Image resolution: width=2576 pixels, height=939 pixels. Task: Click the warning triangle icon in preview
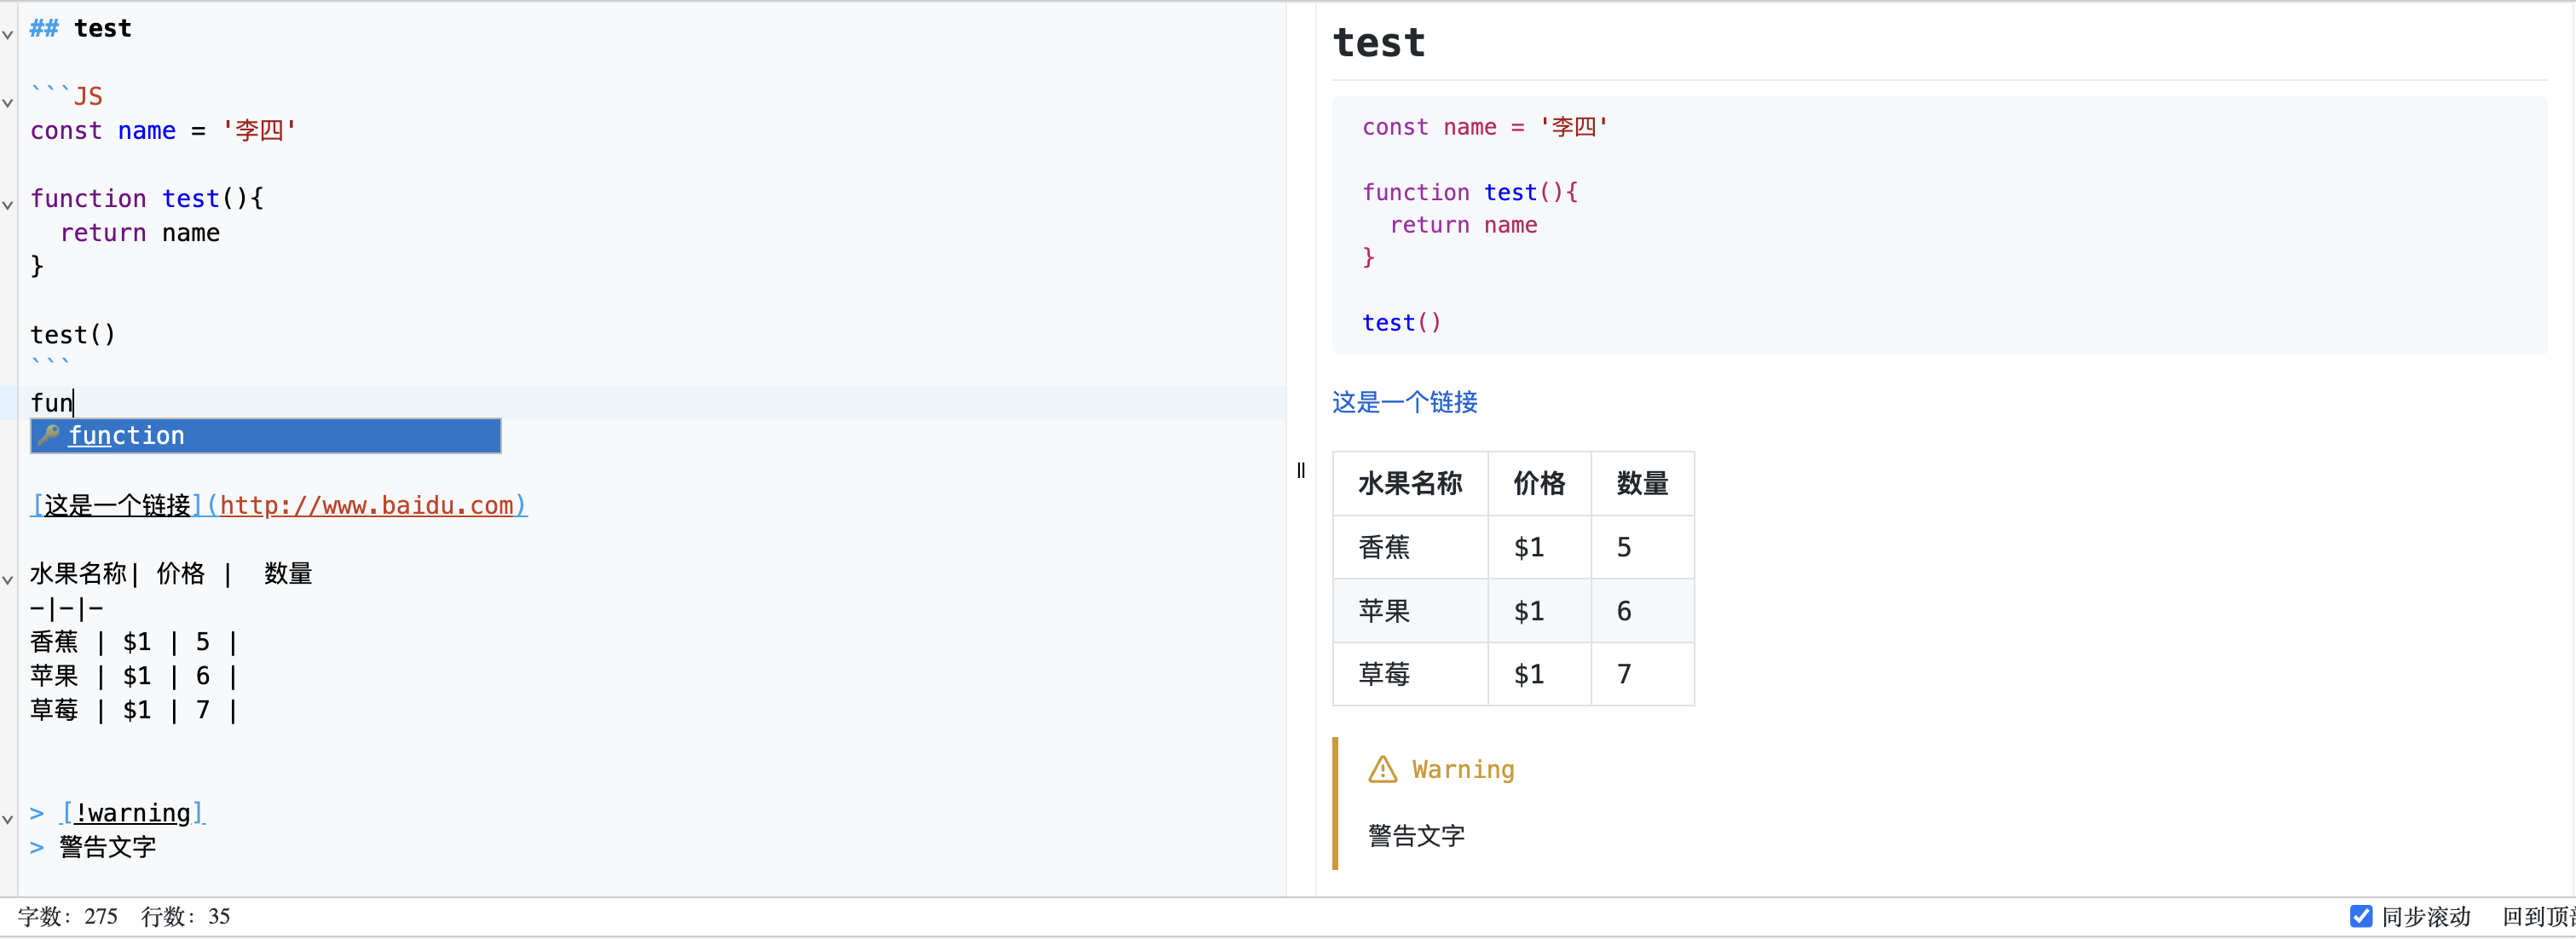click(1382, 769)
